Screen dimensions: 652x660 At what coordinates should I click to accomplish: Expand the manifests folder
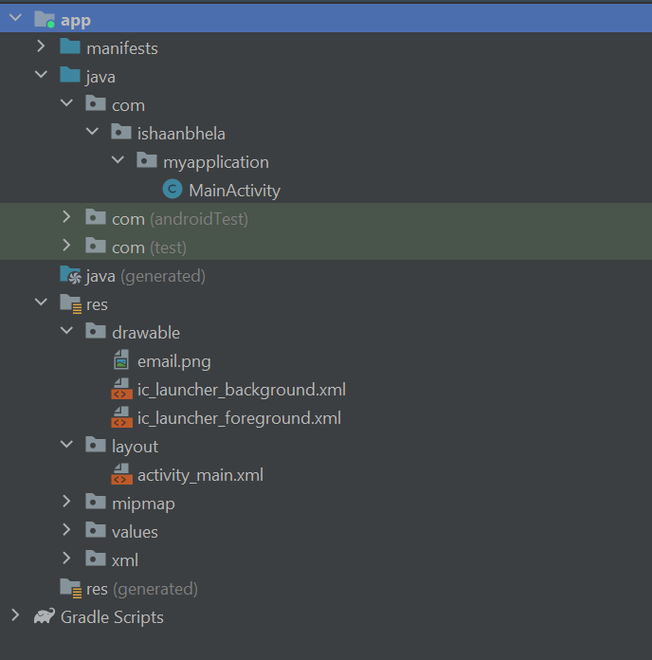coord(41,47)
